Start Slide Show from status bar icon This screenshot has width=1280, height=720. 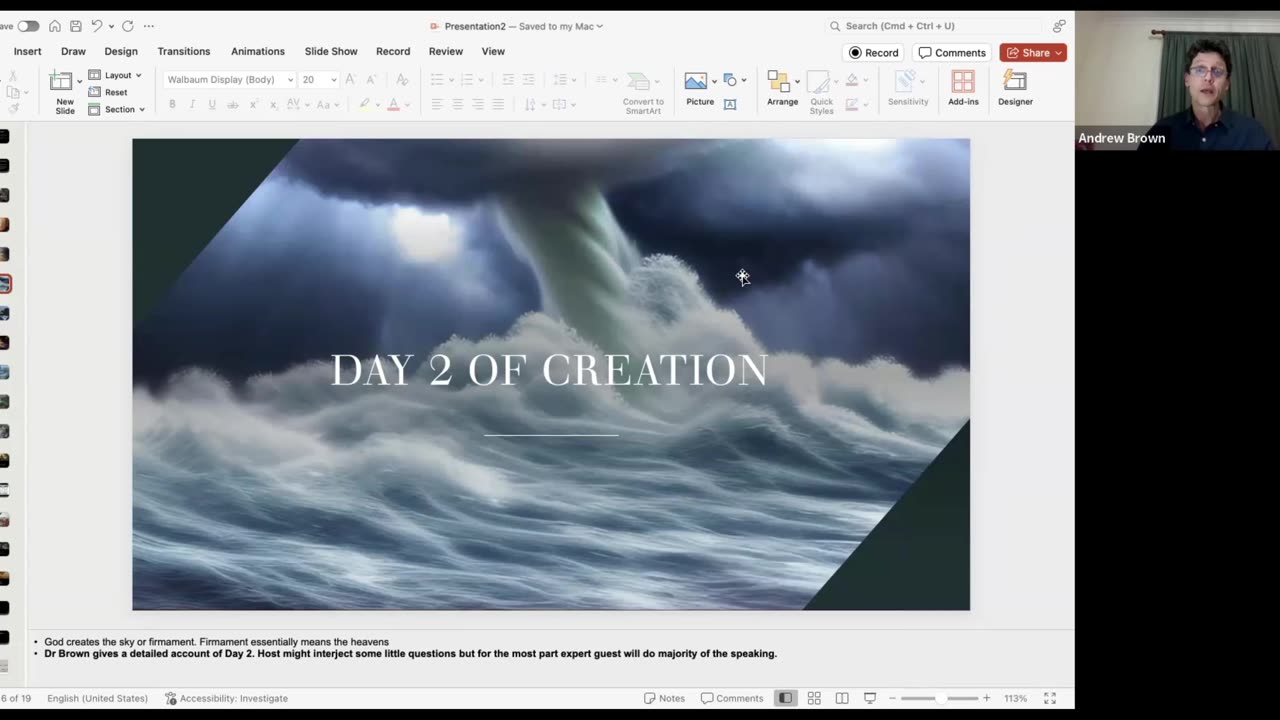(870, 698)
